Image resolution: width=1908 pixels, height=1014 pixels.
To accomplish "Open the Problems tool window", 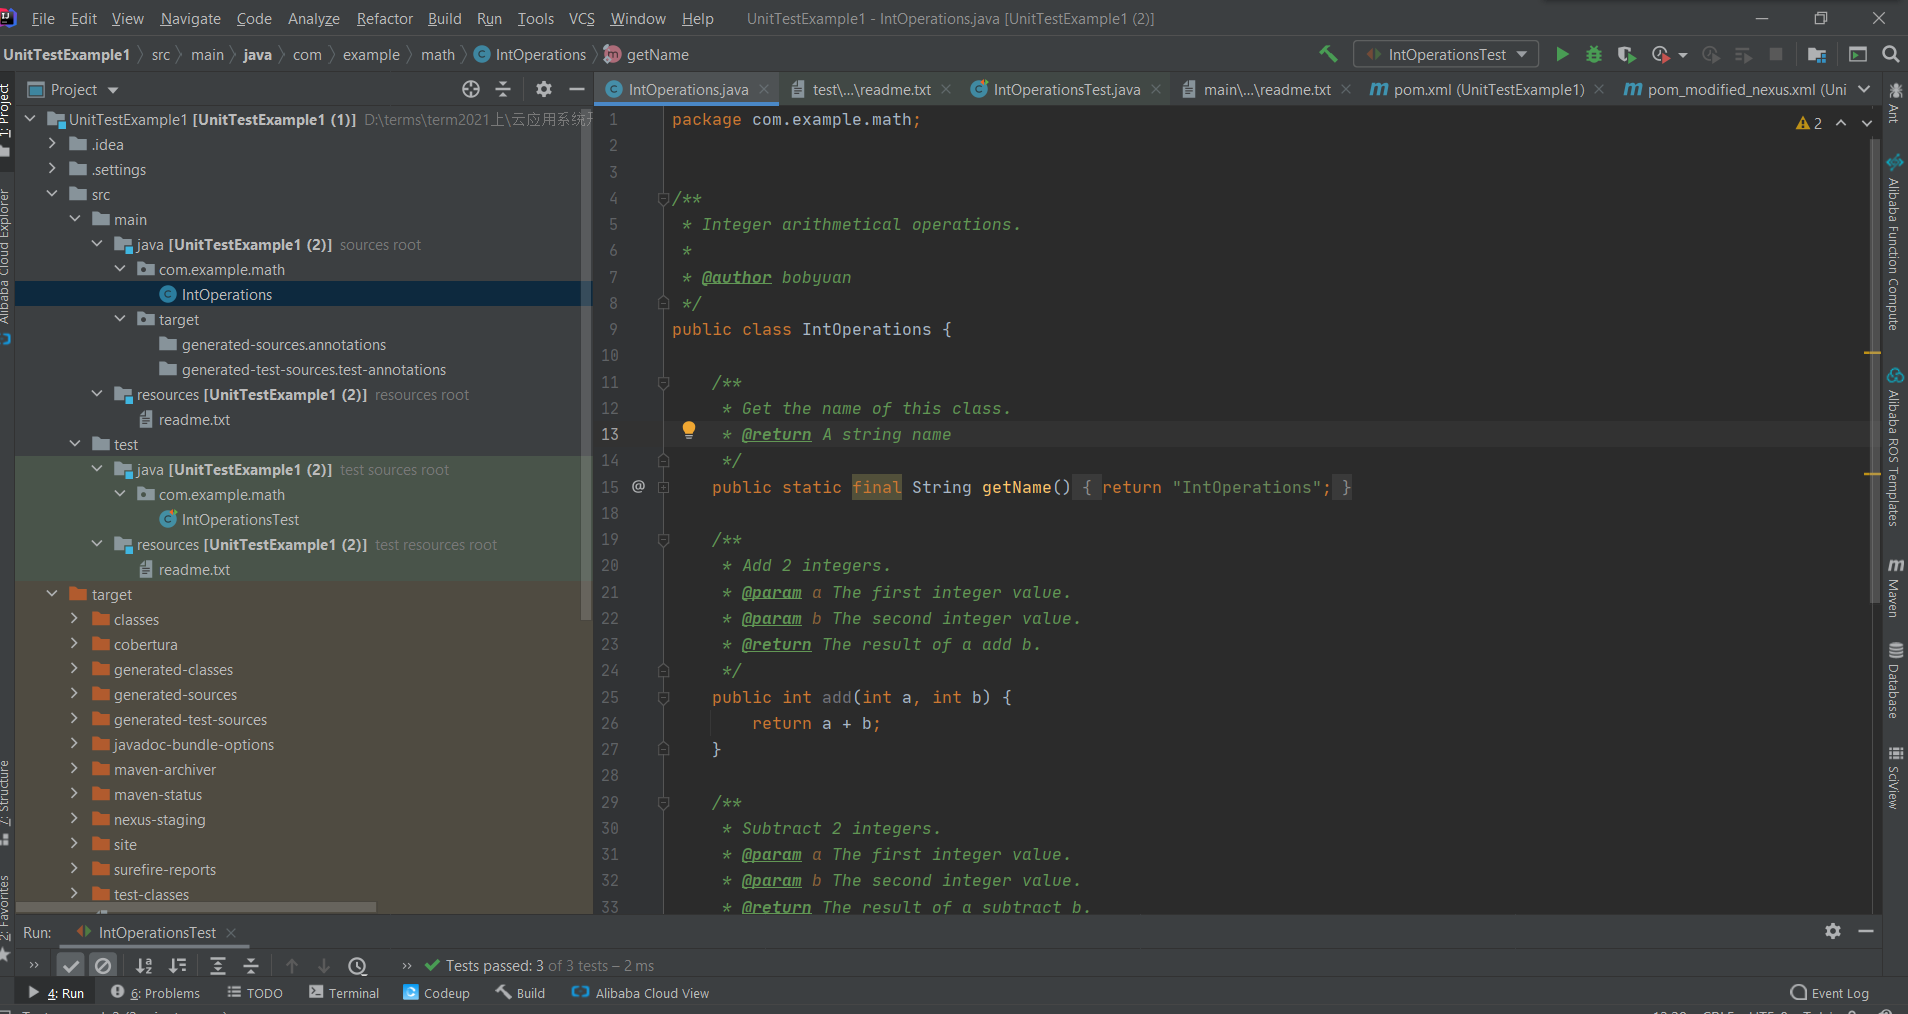I will click(155, 993).
